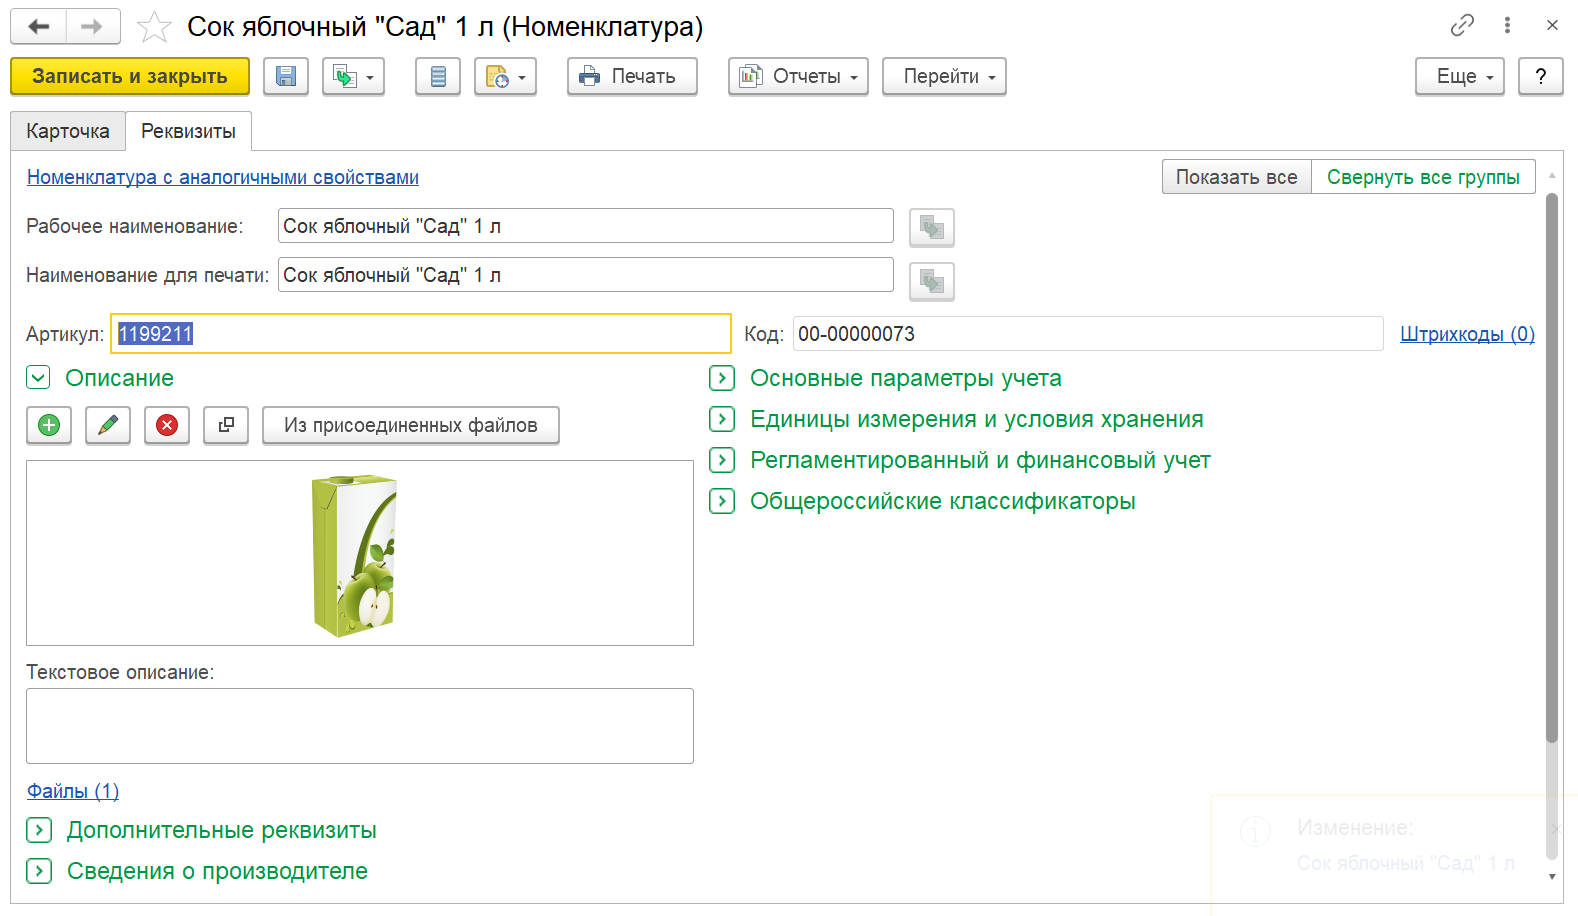1578x916 pixels.
Task: Click the red delete image icon
Action: point(167,425)
